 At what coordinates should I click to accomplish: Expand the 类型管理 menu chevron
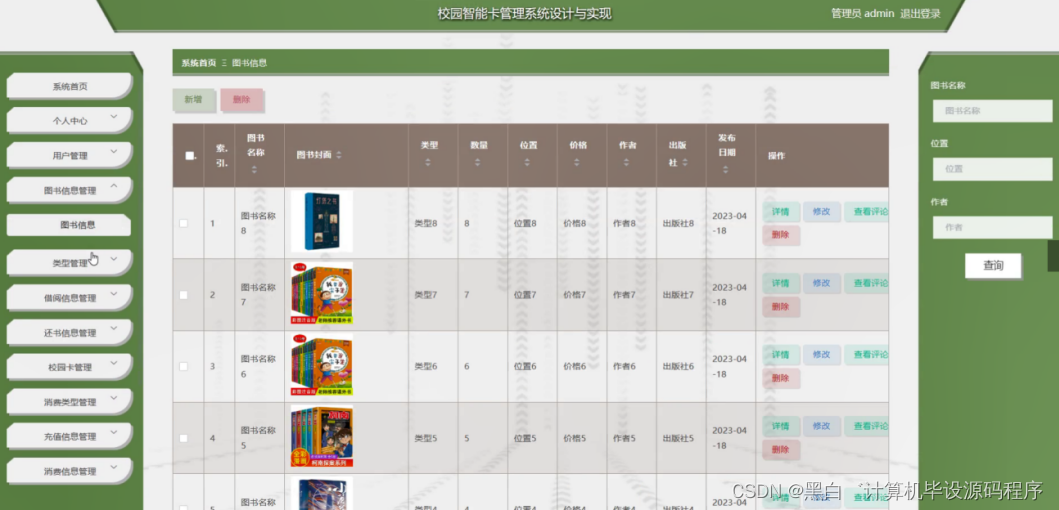pyautogui.click(x=113, y=259)
